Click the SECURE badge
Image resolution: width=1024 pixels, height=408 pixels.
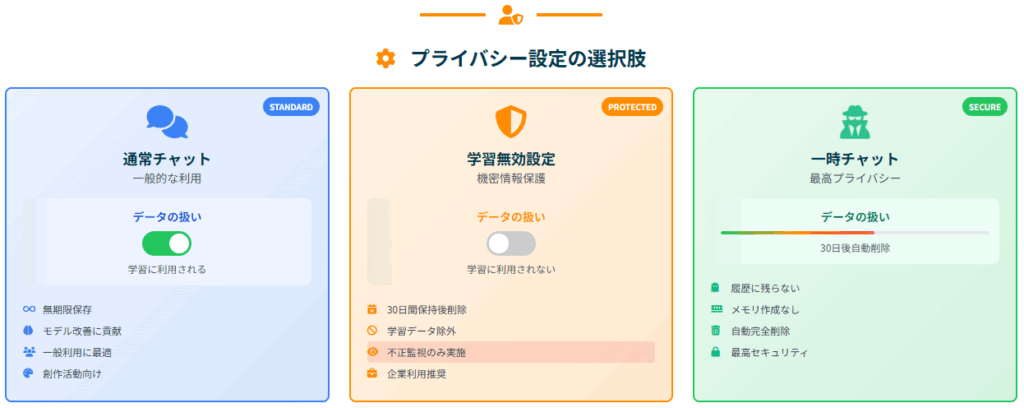click(x=984, y=107)
